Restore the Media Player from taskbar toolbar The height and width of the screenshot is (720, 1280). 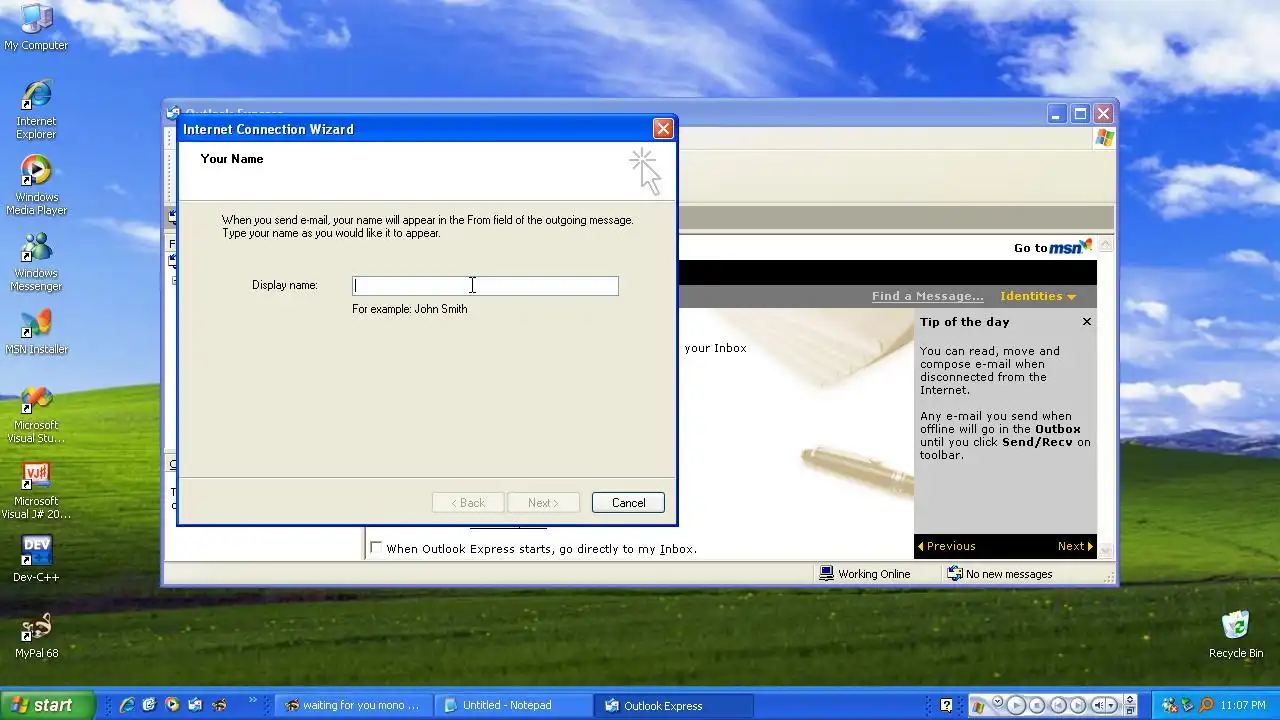click(x=1130, y=711)
